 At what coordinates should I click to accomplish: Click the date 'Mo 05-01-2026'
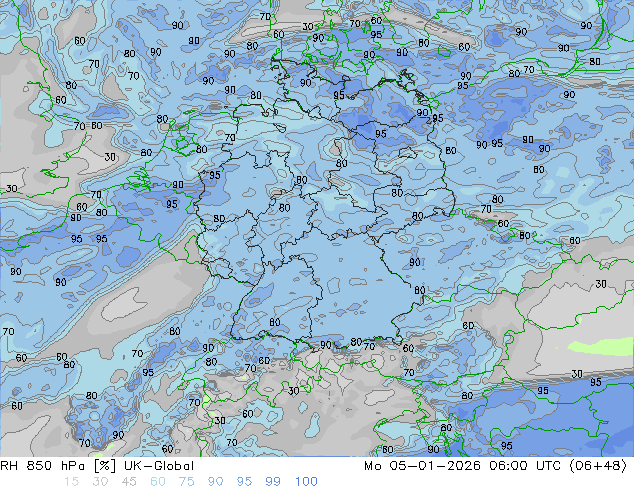423,466
